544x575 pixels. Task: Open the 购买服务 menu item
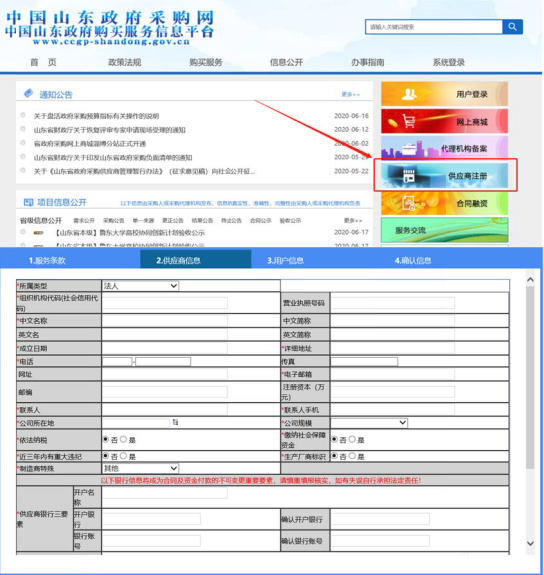pyautogui.click(x=206, y=62)
